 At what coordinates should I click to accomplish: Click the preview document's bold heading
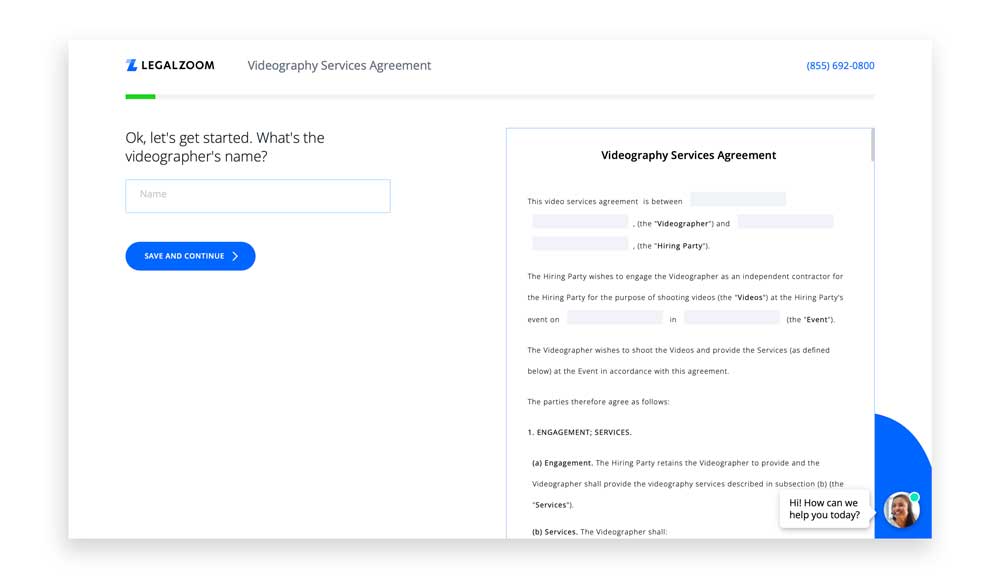[x=688, y=155]
